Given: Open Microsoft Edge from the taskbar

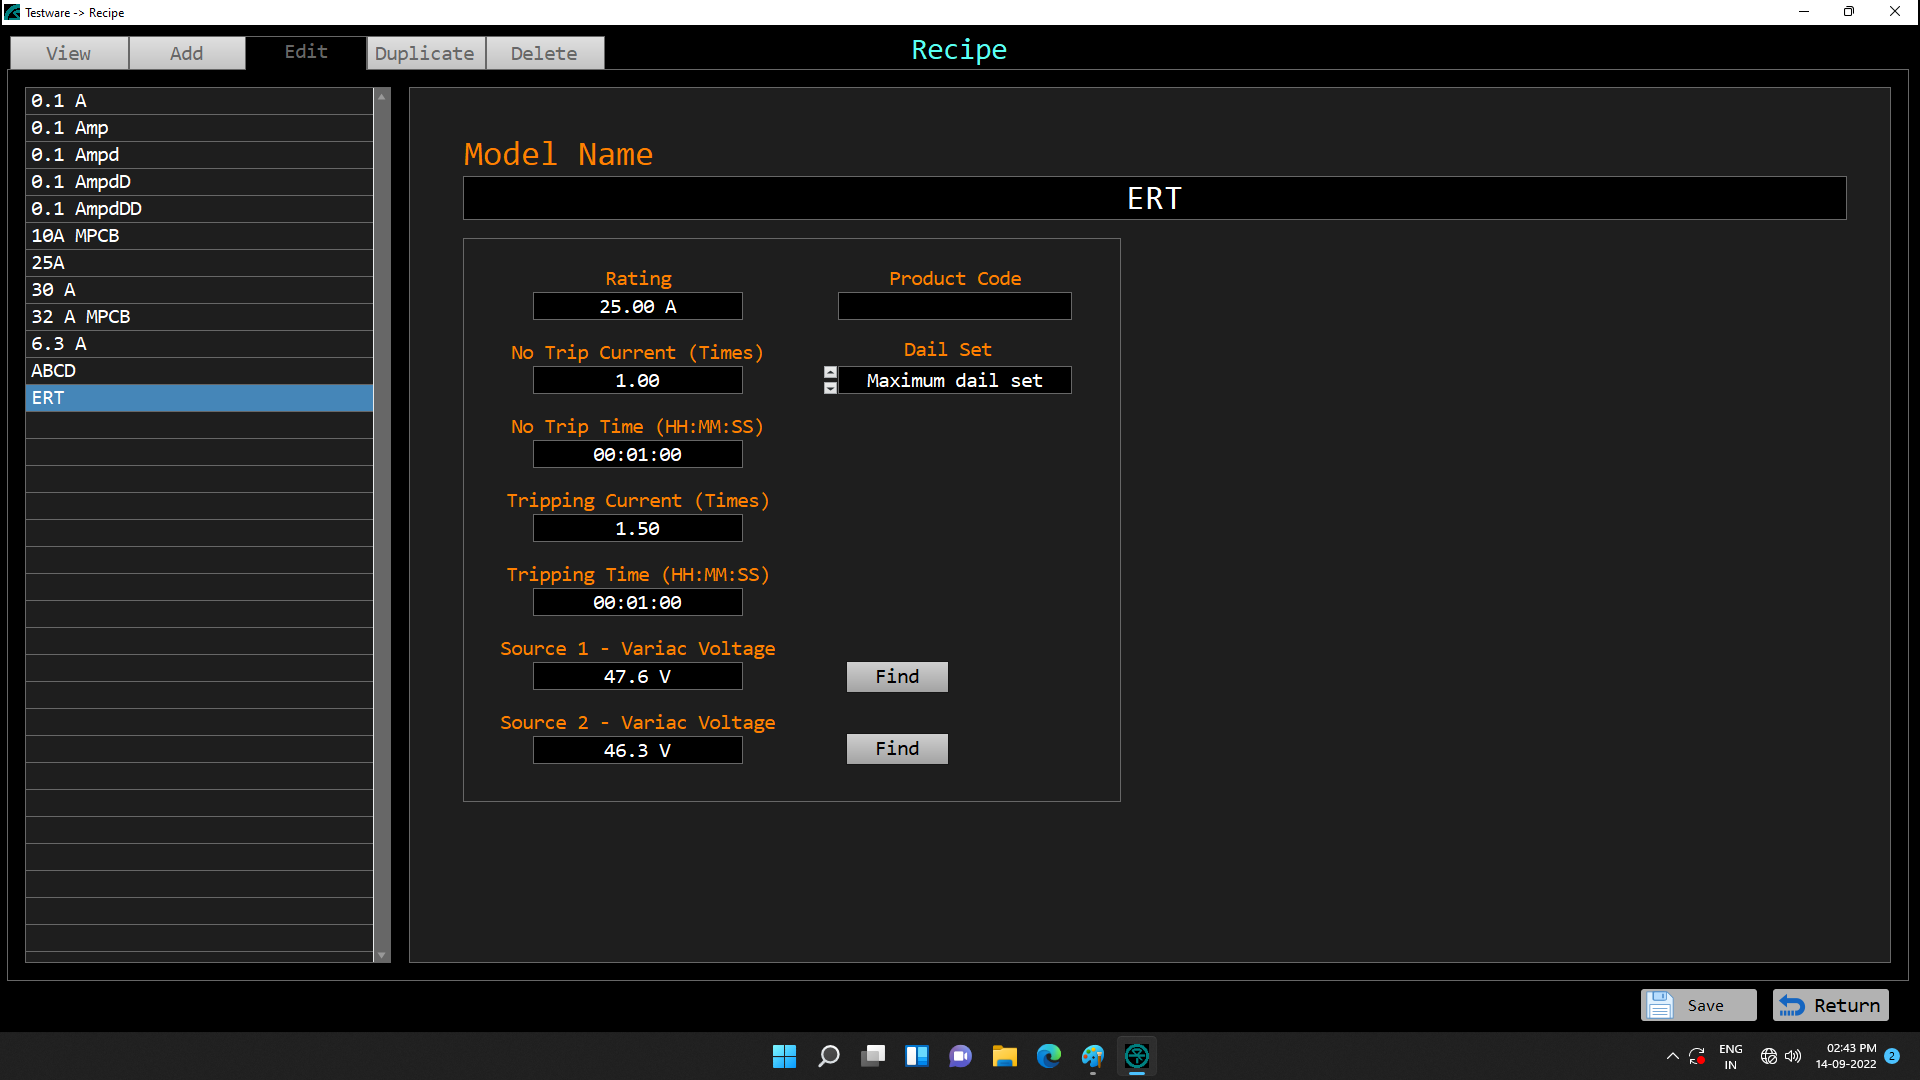Looking at the screenshot, I should pyautogui.click(x=1048, y=1056).
